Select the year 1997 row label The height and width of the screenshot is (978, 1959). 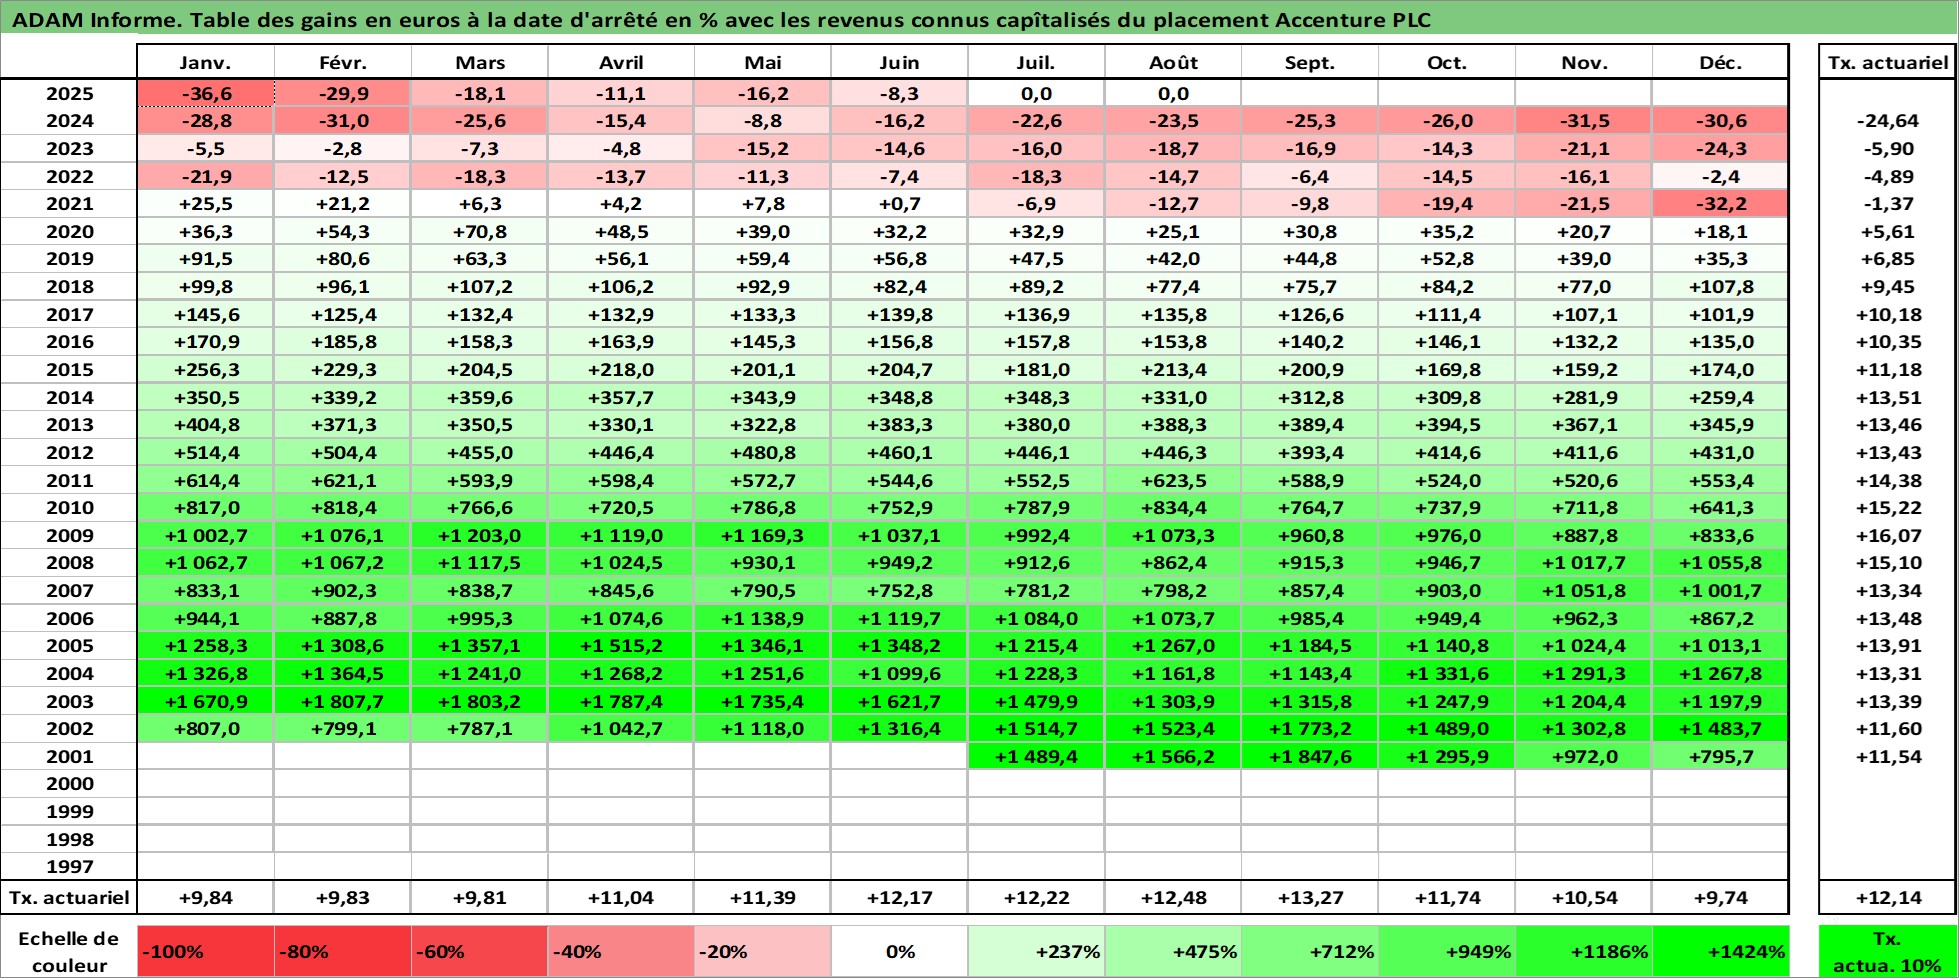click(69, 866)
